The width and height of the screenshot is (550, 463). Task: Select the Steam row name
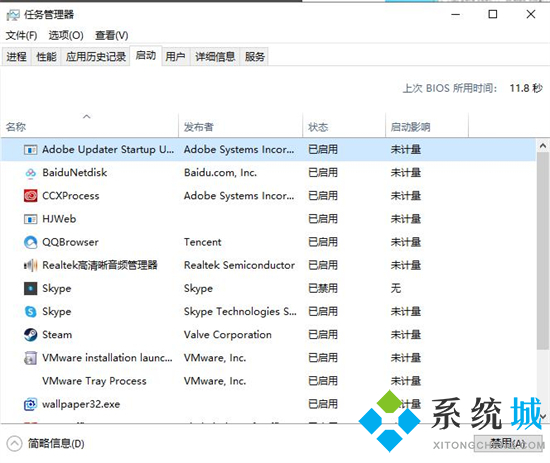point(57,335)
